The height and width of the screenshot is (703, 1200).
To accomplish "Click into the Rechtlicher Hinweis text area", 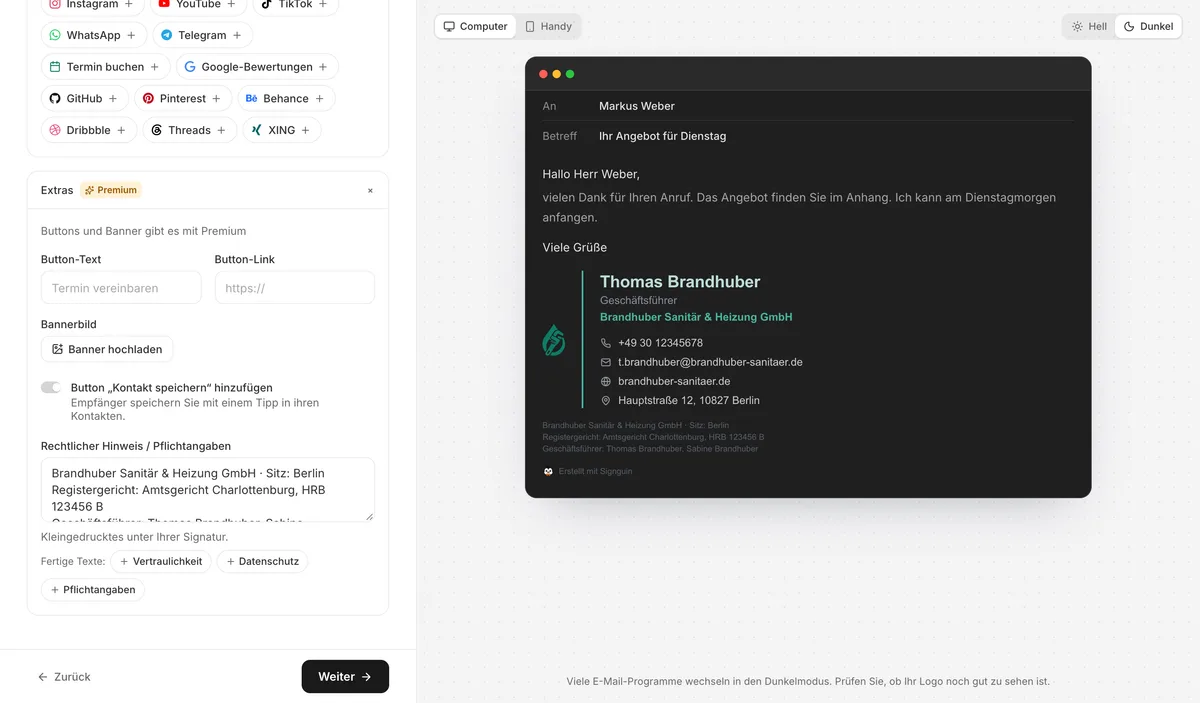I will 208,490.
